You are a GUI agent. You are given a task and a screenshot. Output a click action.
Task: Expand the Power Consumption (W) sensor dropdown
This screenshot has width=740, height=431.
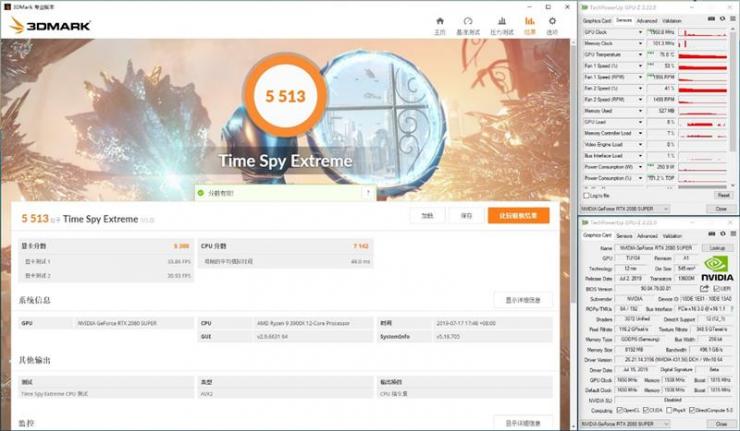640,167
